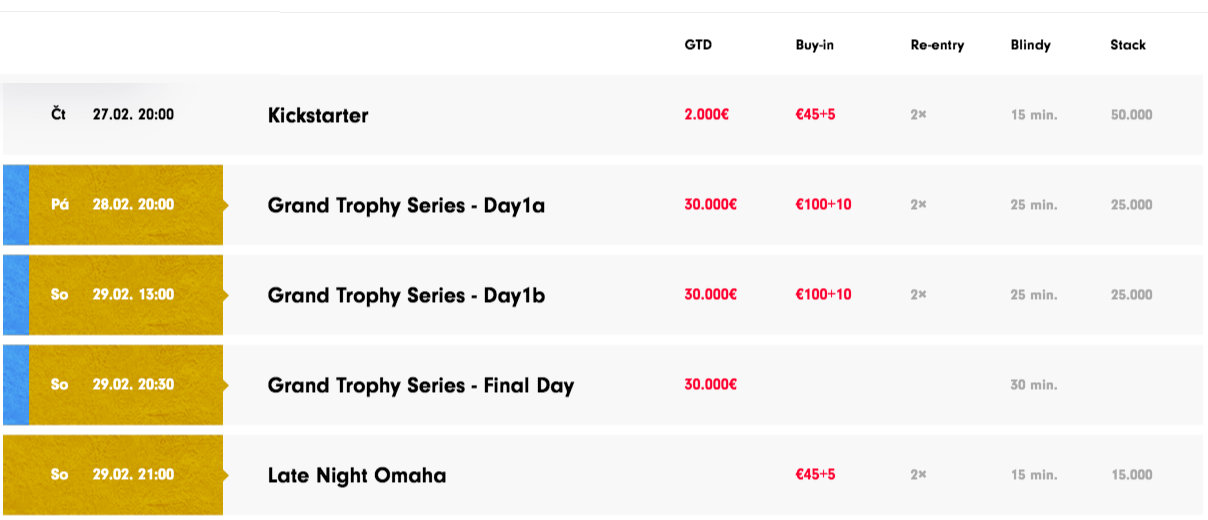
Task: Click the Čt 27.02. 20:00 date cell
Action: [x=113, y=115]
